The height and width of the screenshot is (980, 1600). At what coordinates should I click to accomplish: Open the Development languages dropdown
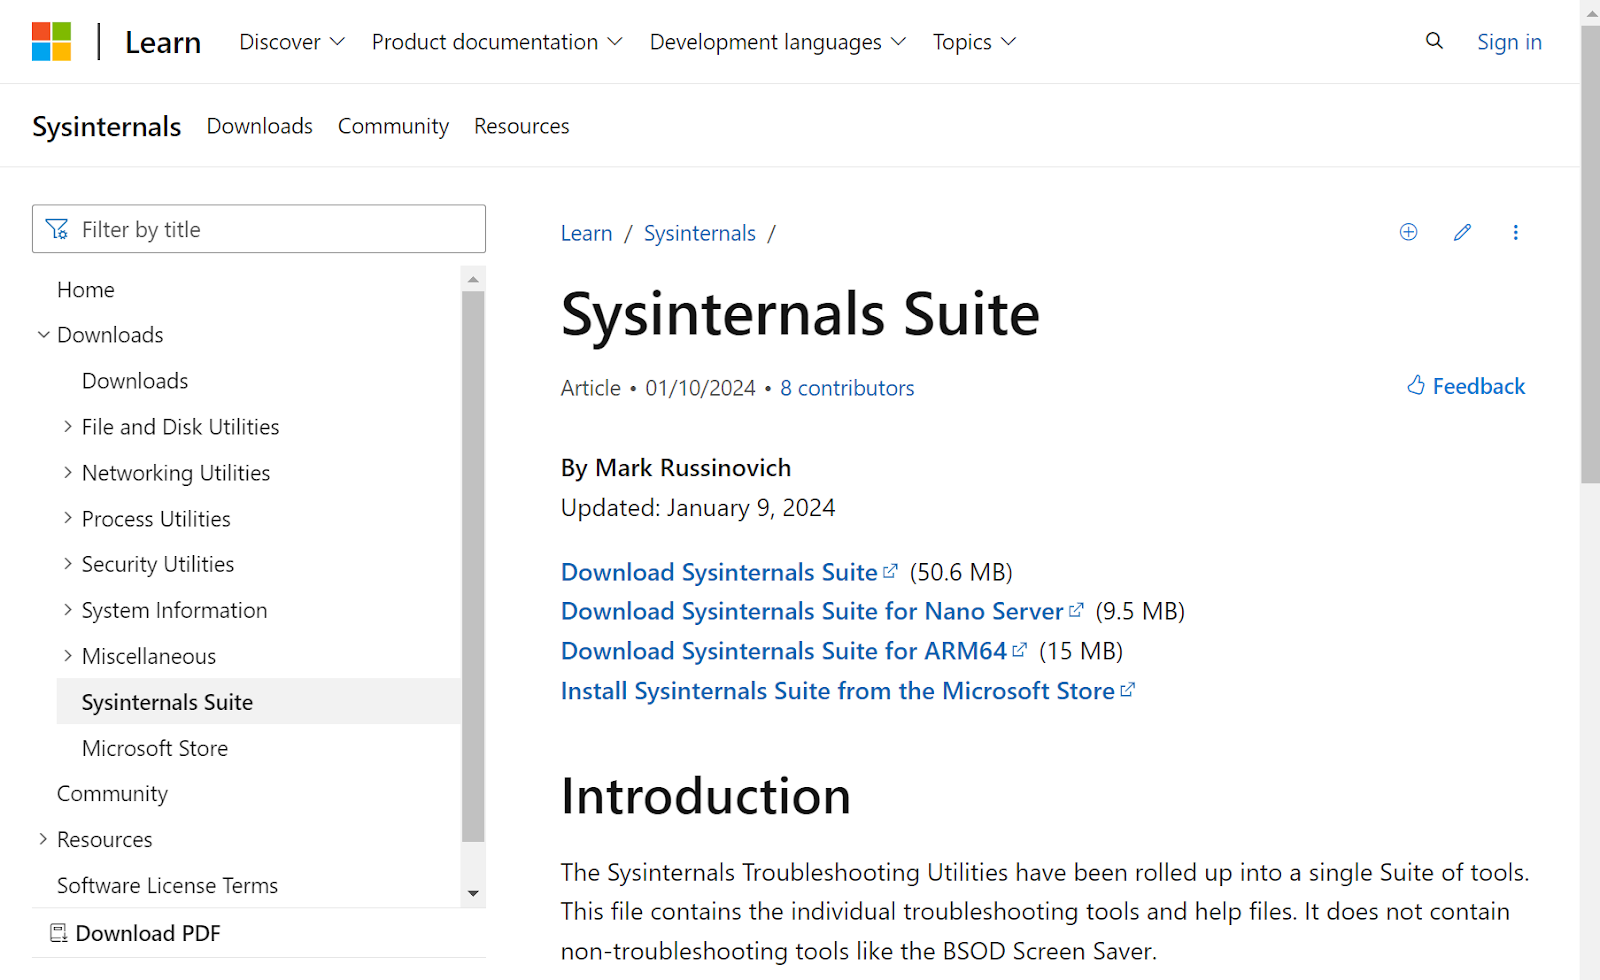tap(778, 42)
